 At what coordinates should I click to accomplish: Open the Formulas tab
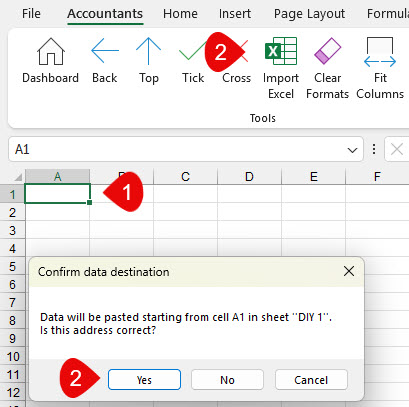click(x=388, y=14)
